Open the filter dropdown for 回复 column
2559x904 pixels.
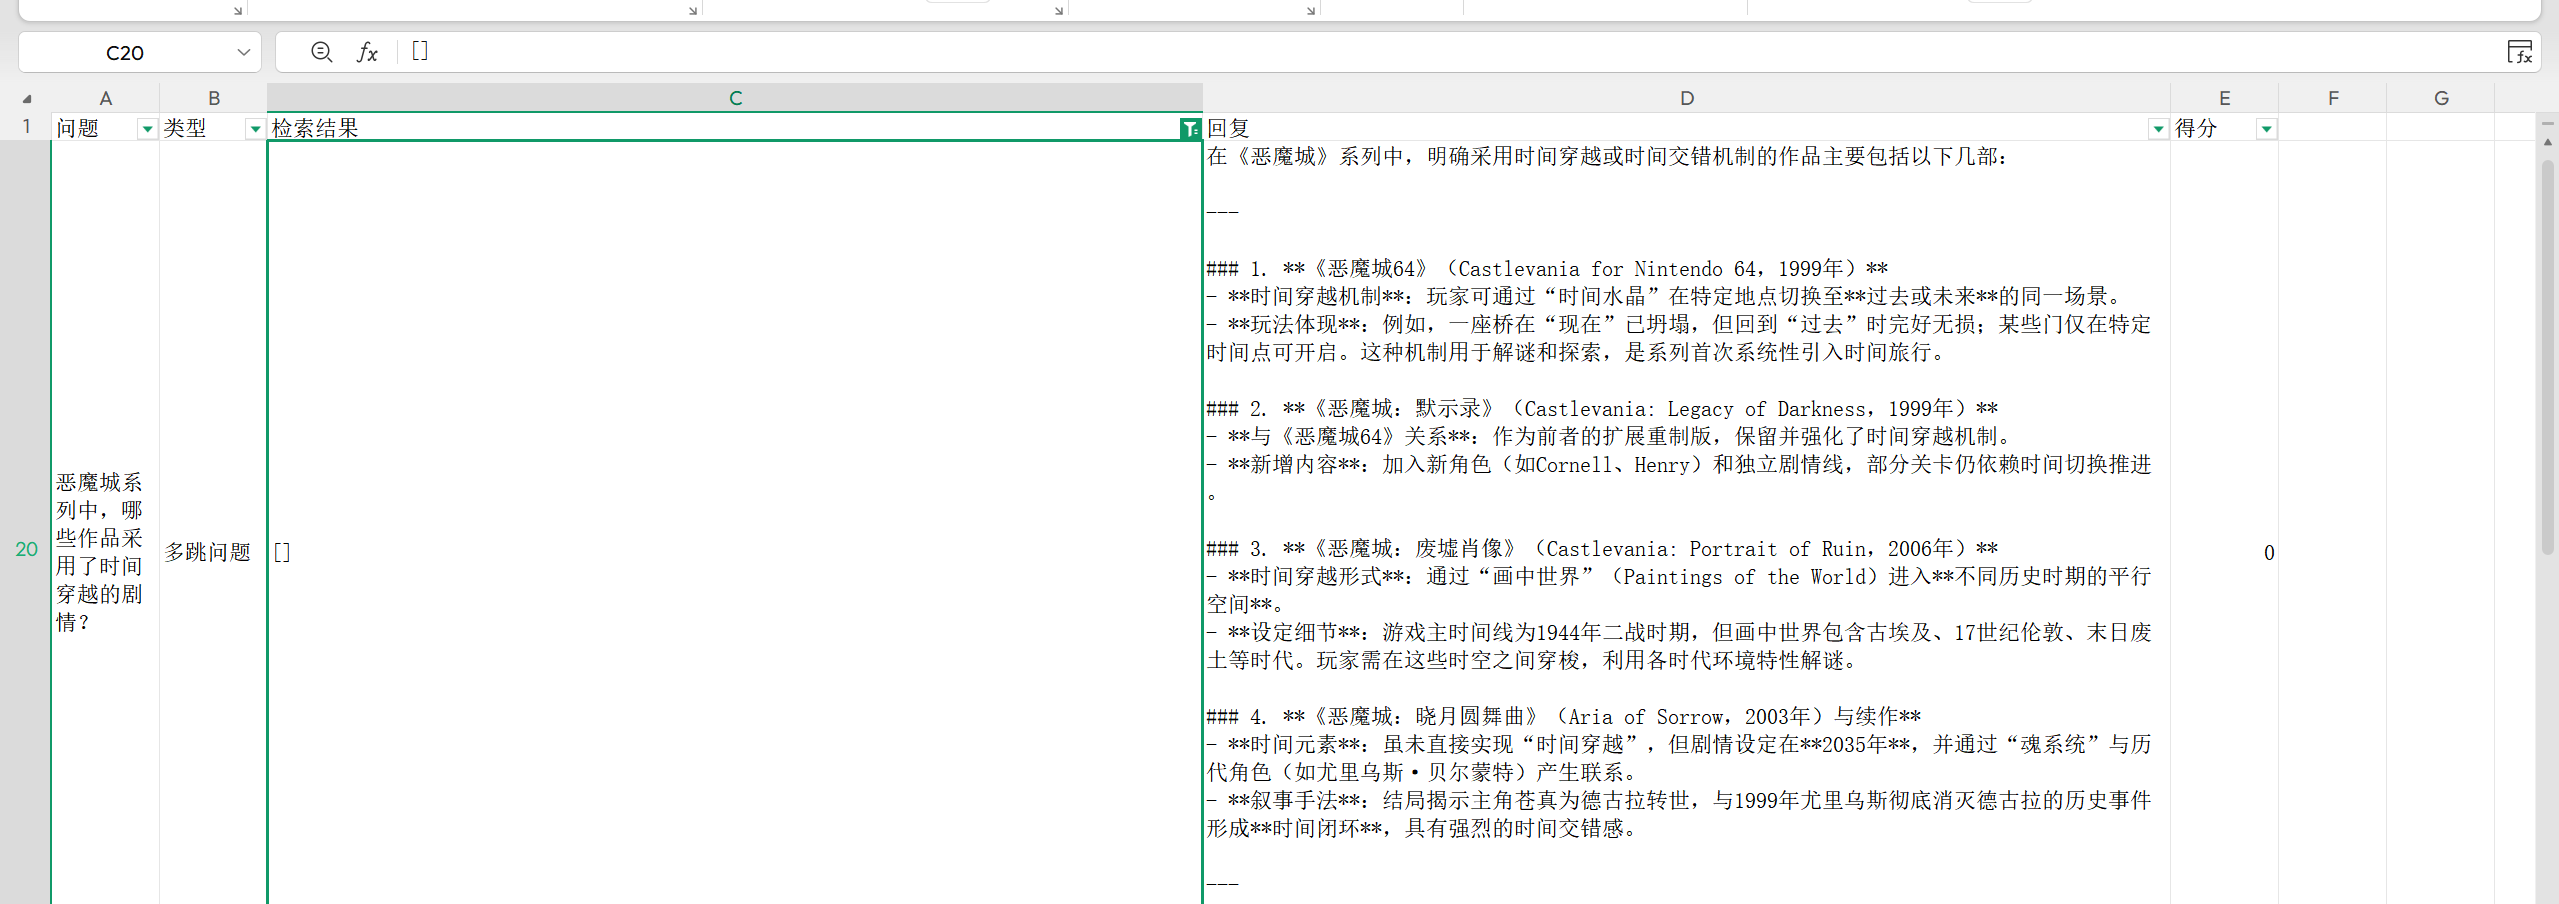tap(2158, 129)
